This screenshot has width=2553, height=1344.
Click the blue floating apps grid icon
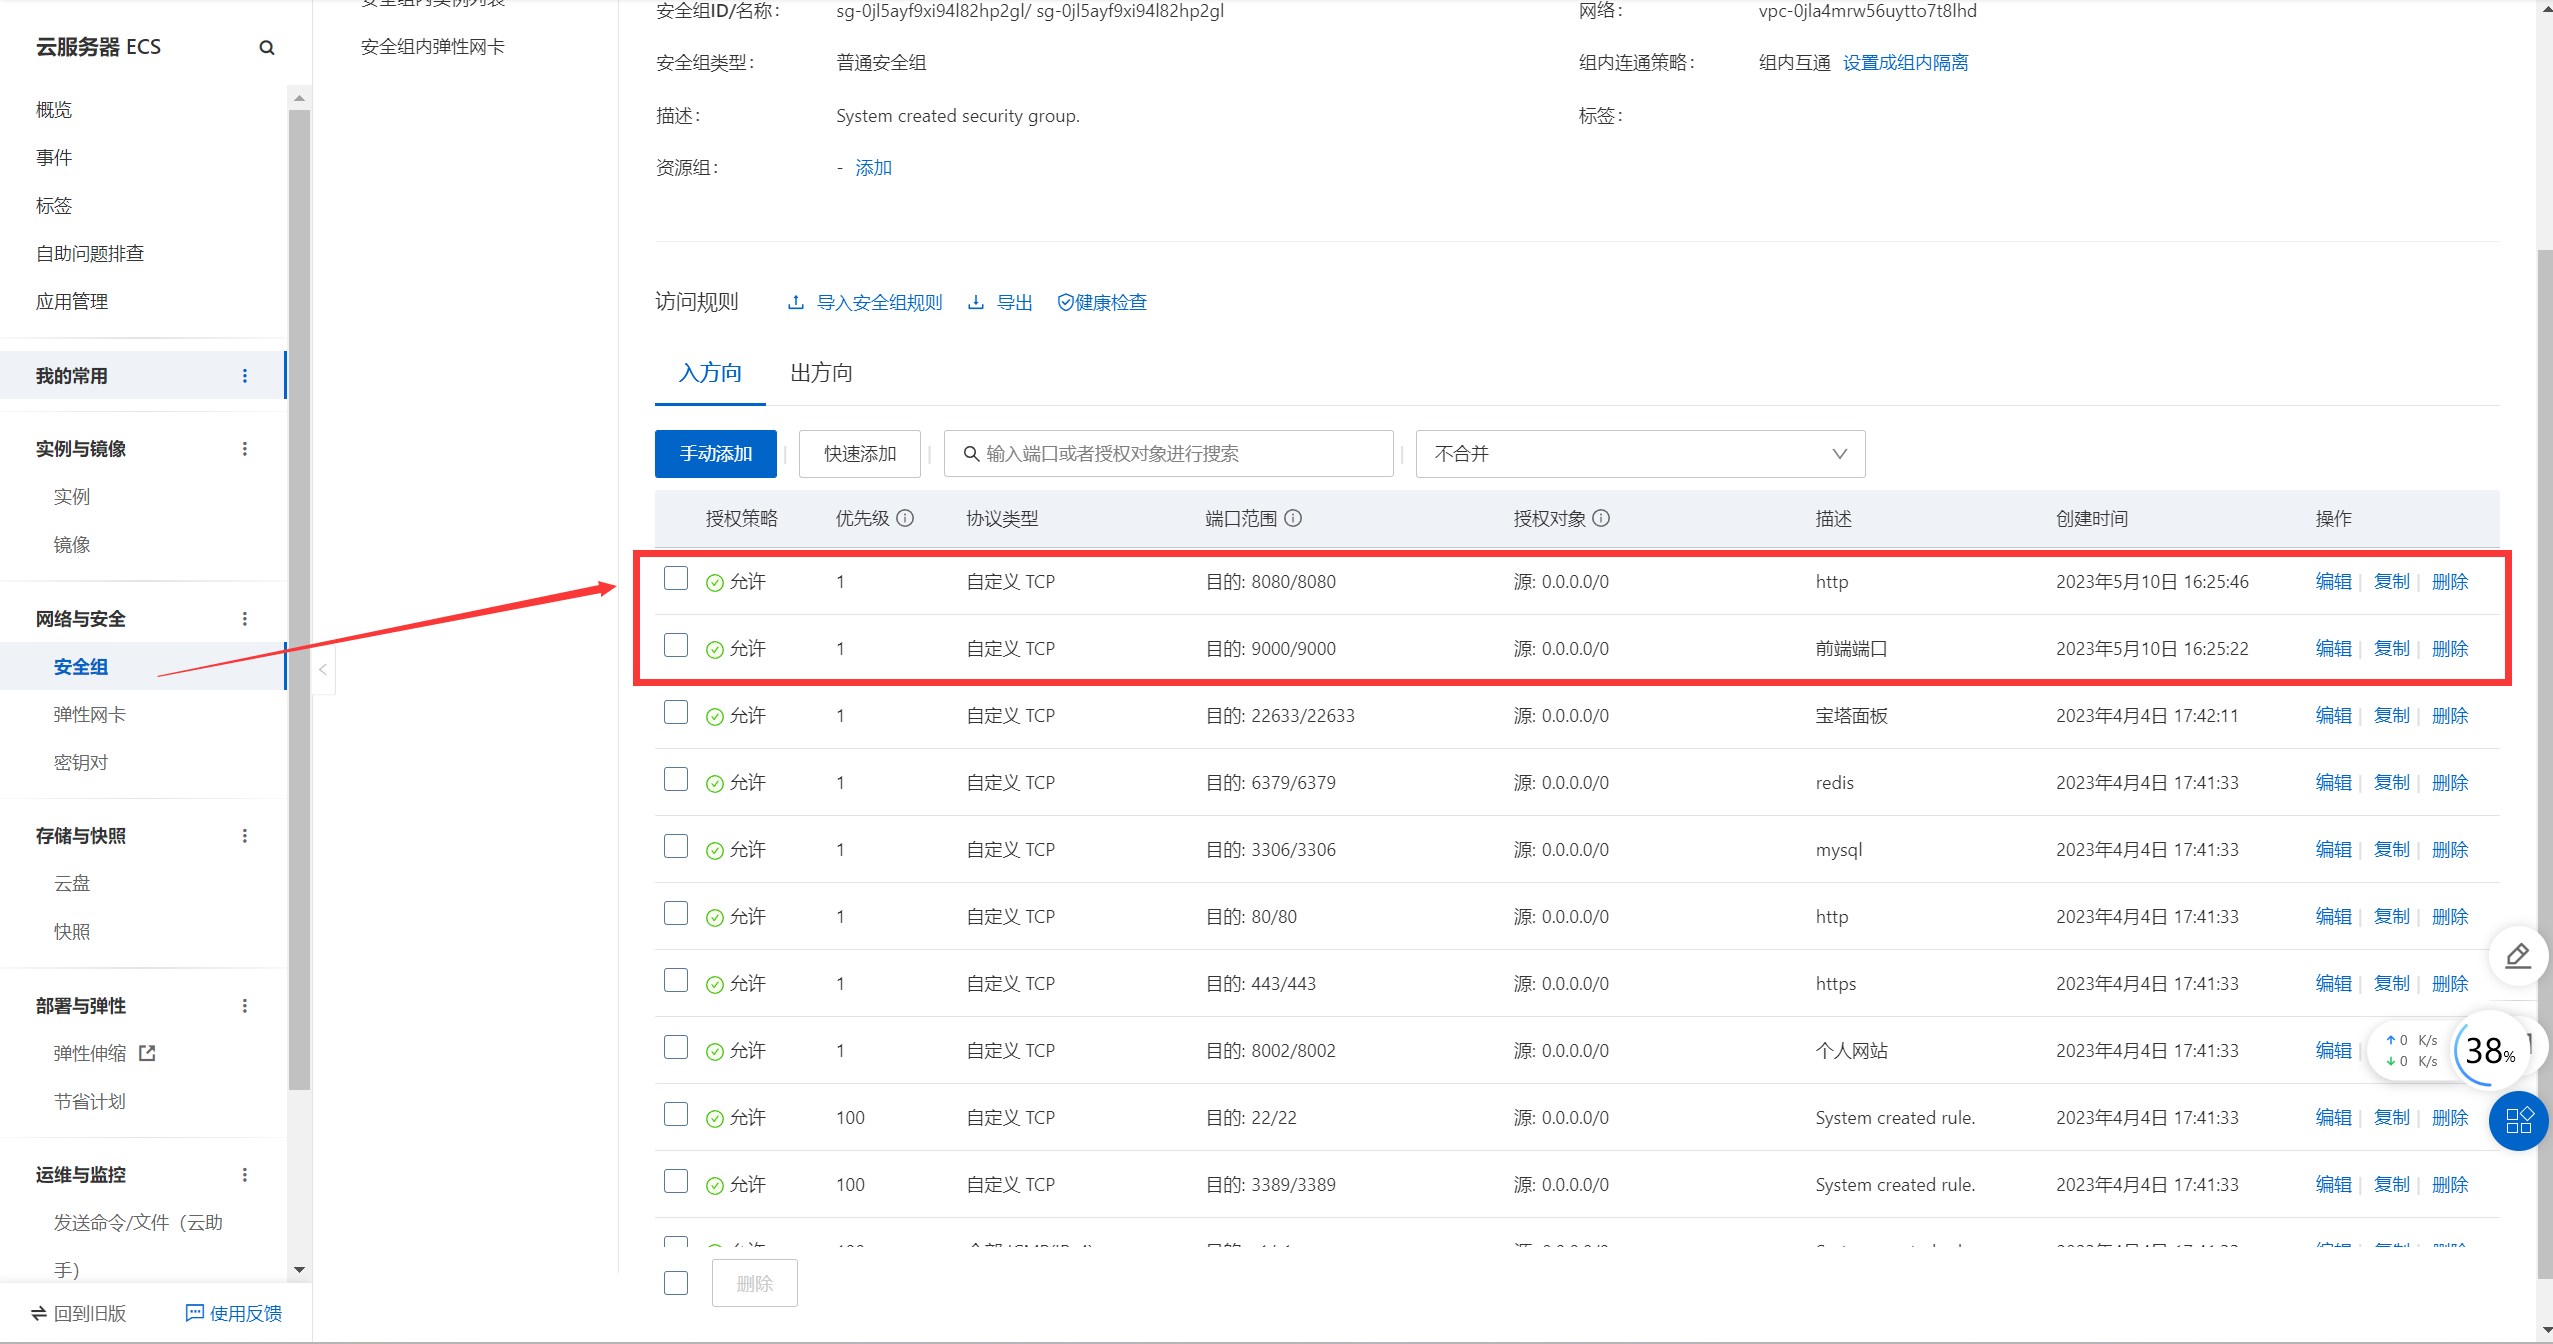coord(2518,1120)
